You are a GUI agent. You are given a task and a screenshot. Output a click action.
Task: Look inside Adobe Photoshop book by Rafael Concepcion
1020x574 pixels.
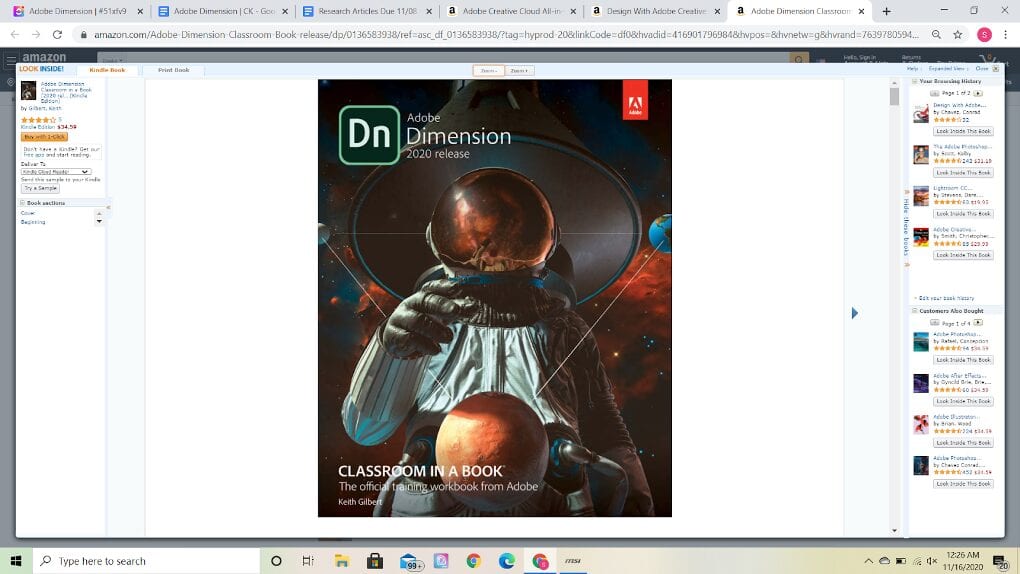click(x=963, y=360)
